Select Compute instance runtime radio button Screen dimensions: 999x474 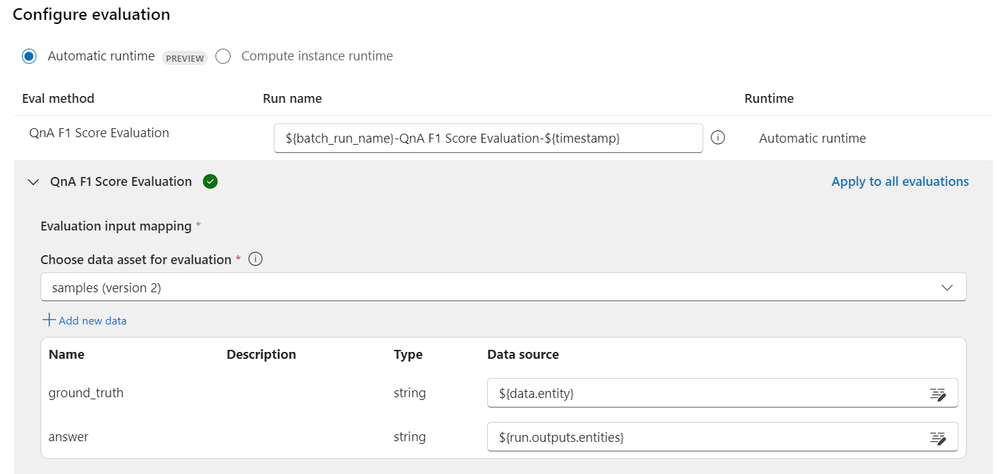tap(223, 56)
